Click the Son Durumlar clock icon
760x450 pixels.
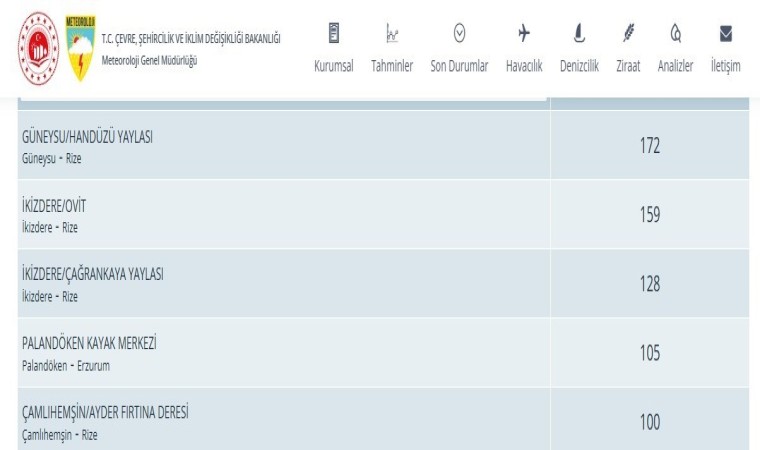tap(459, 34)
